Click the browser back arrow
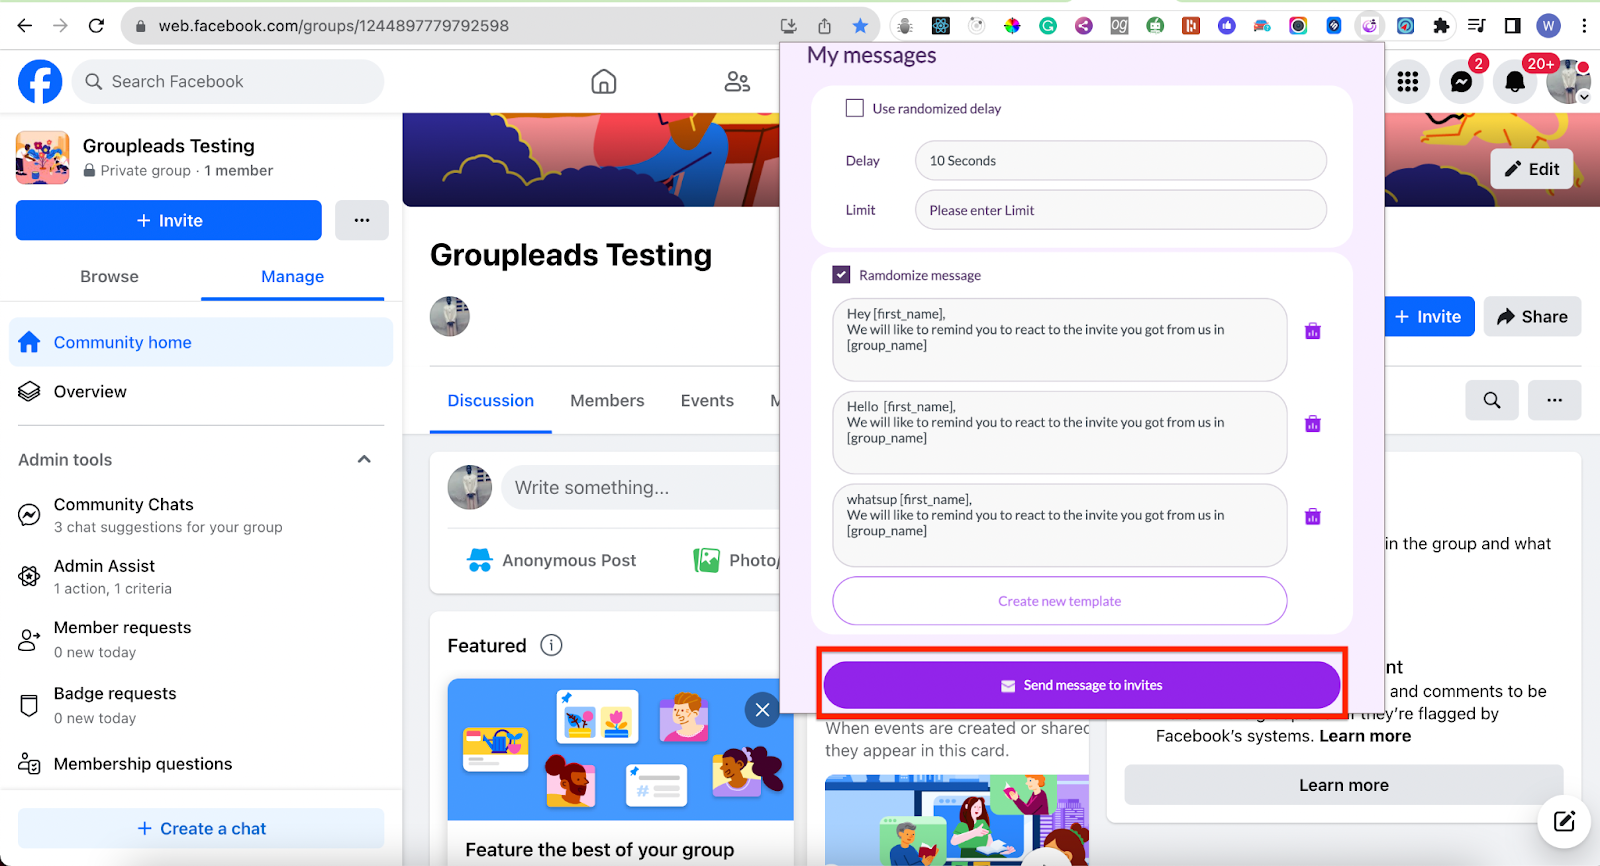Image resolution: width=1600 pixels, height=866 pixels. tap(25, 26)
